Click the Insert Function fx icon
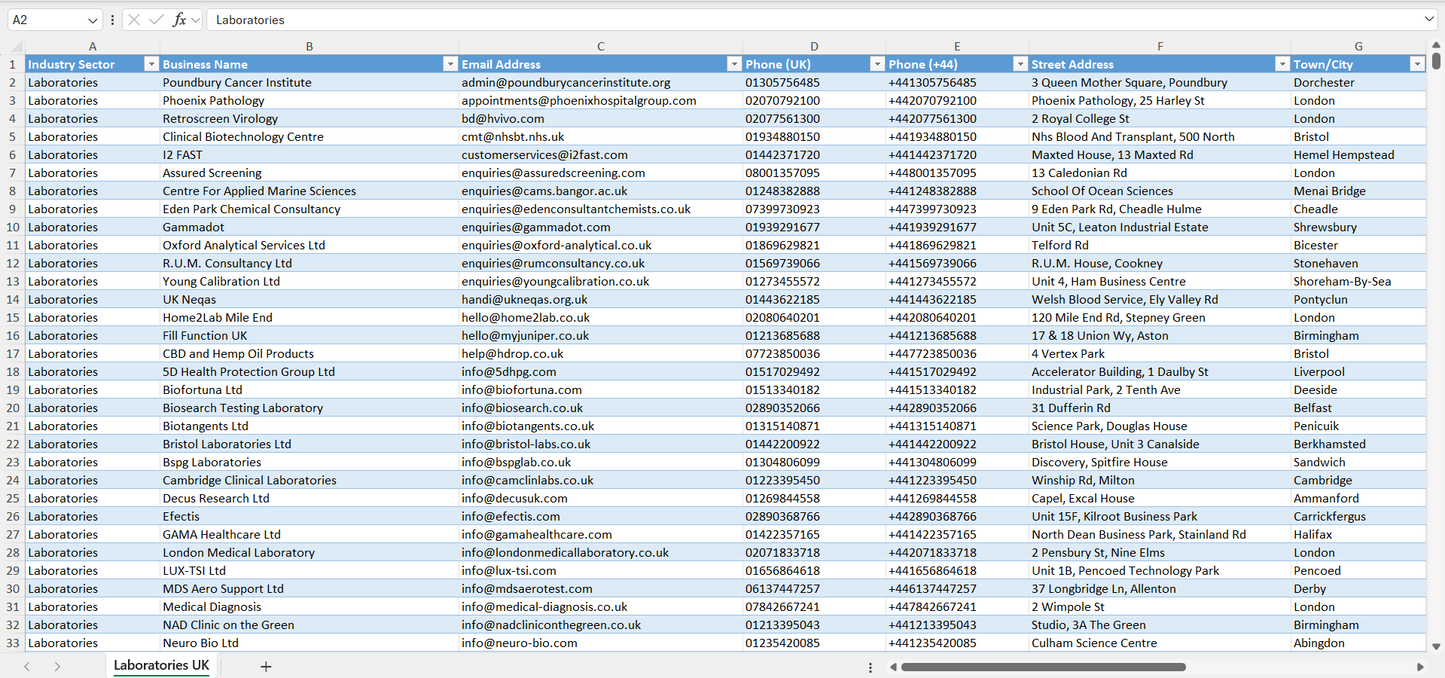The height and width of the screenshot is (678, 1445). coord(179,20)
